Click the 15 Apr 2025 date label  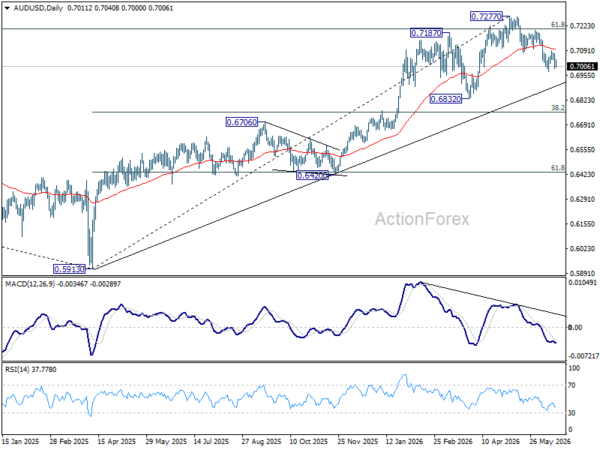point(117,442)
